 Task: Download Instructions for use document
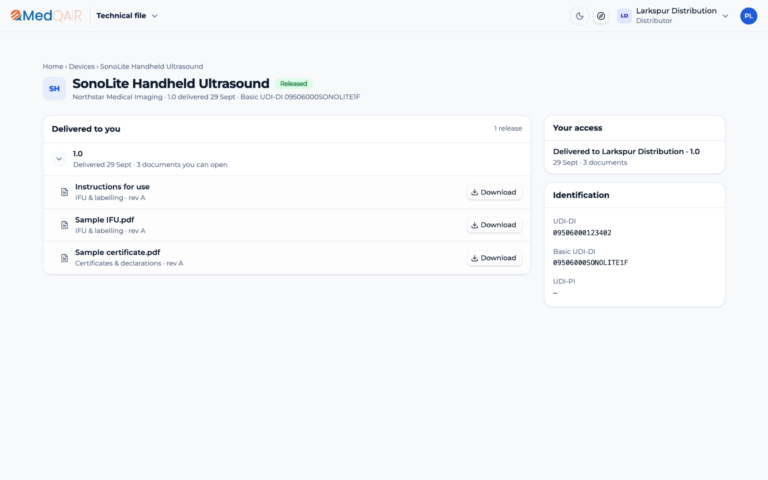[494, 192]
